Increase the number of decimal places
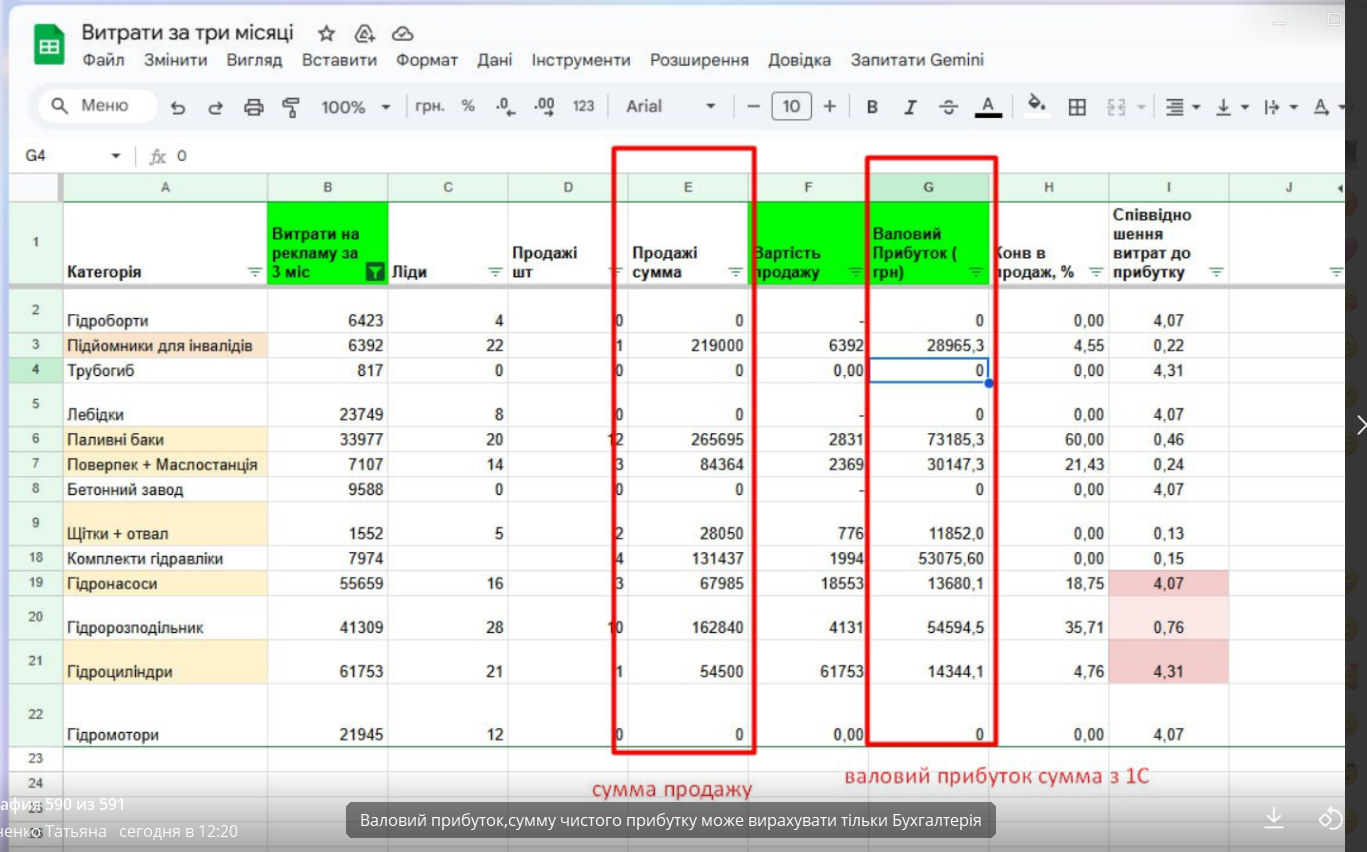Viewport: 1367px width, 852px height. (544, 107)
